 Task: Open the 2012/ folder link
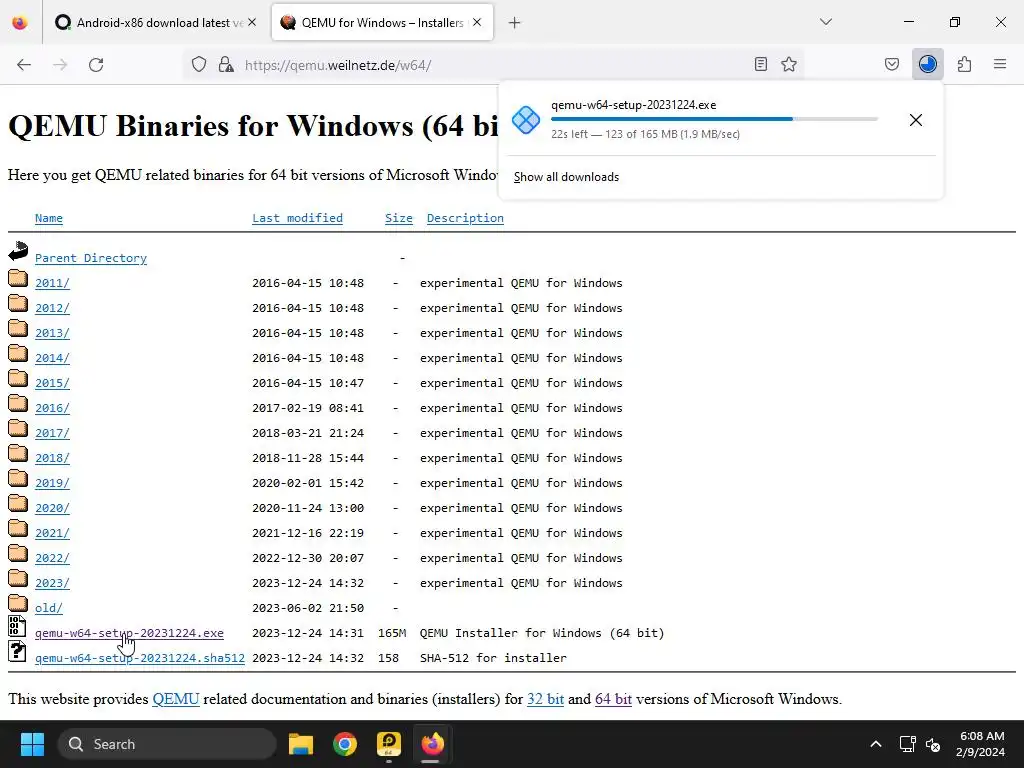click(x=52, y=308)
